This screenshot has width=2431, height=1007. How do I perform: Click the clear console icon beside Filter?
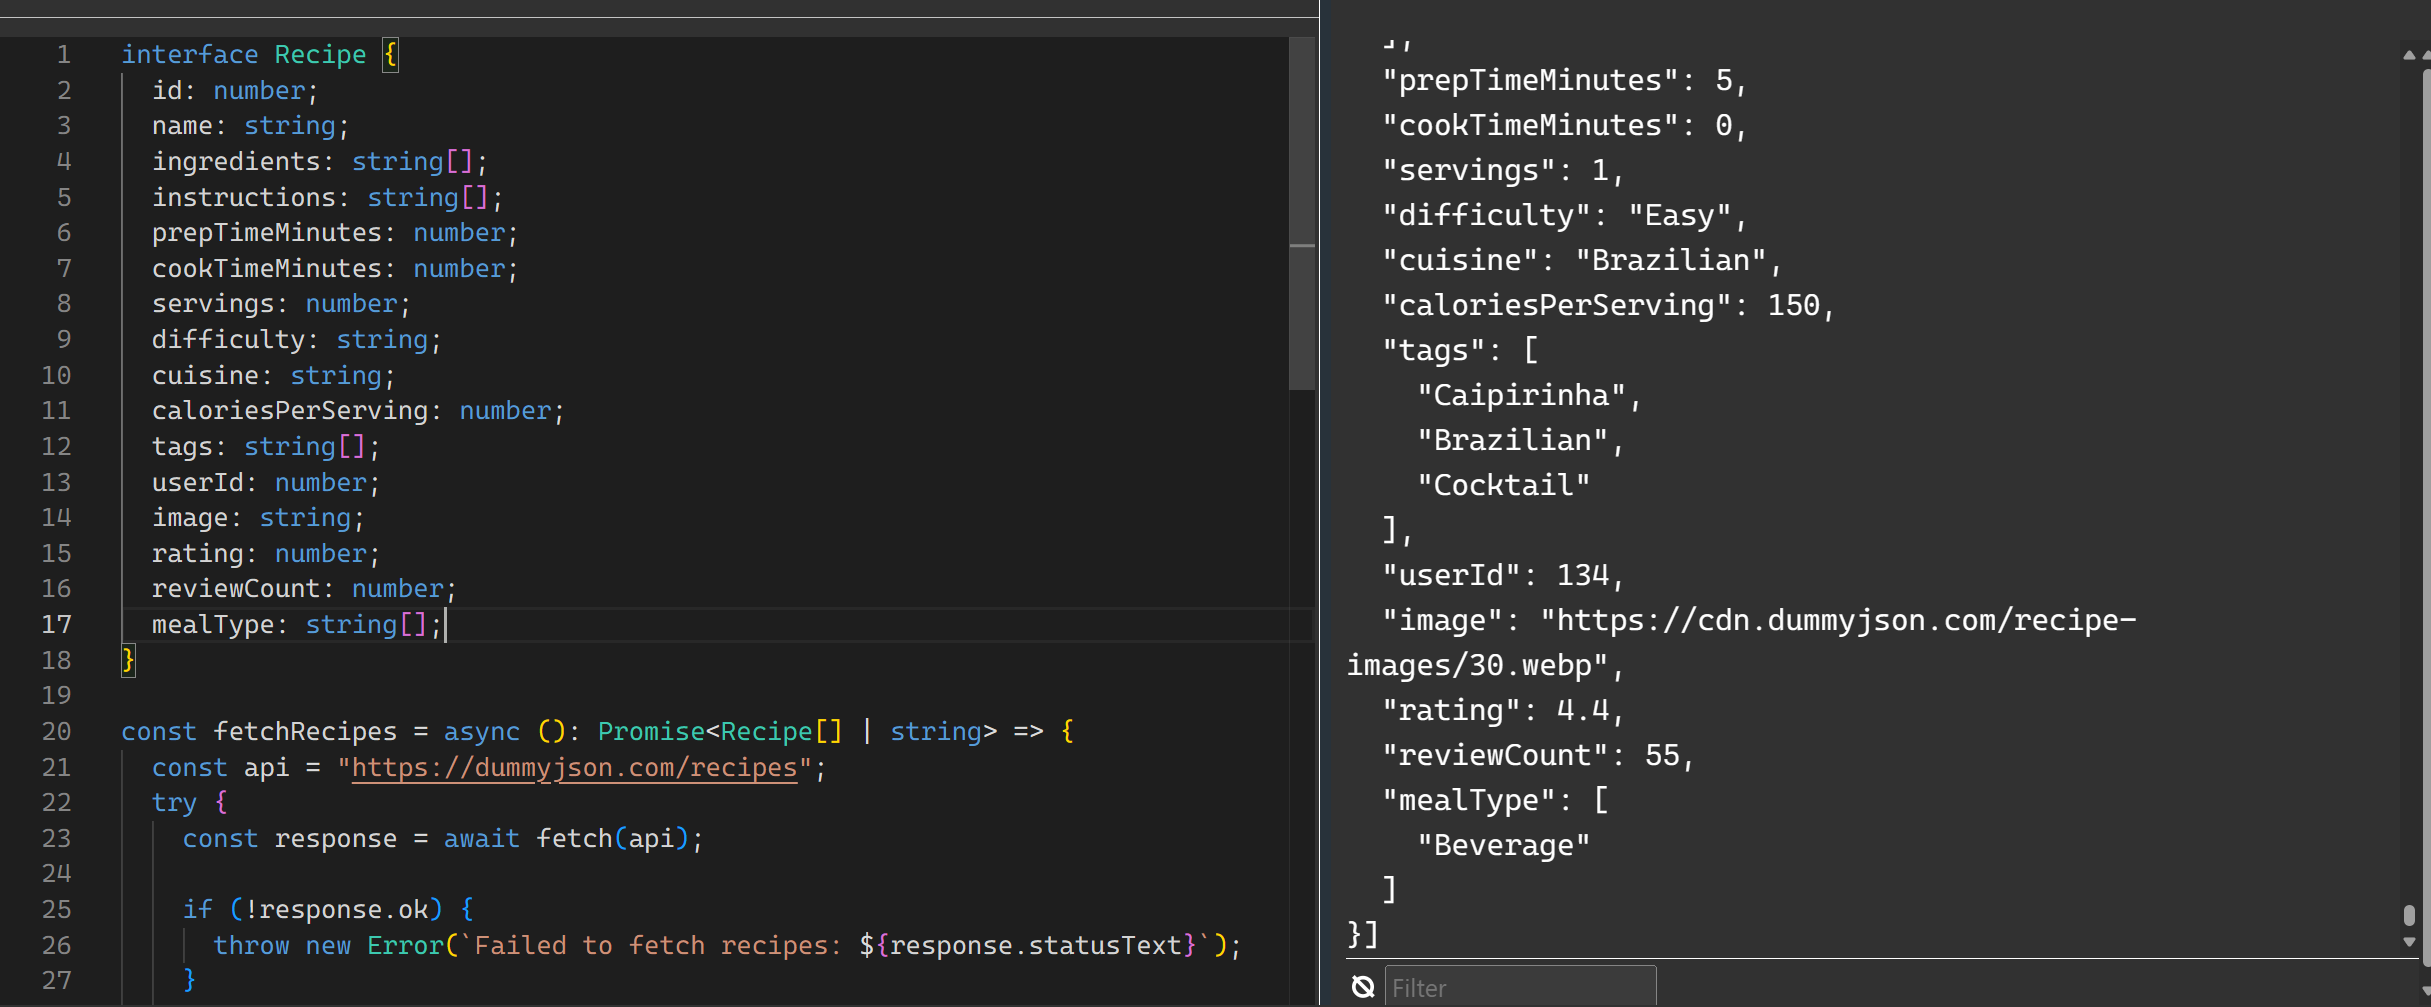pyautogui.click(x=1362, y=987)
